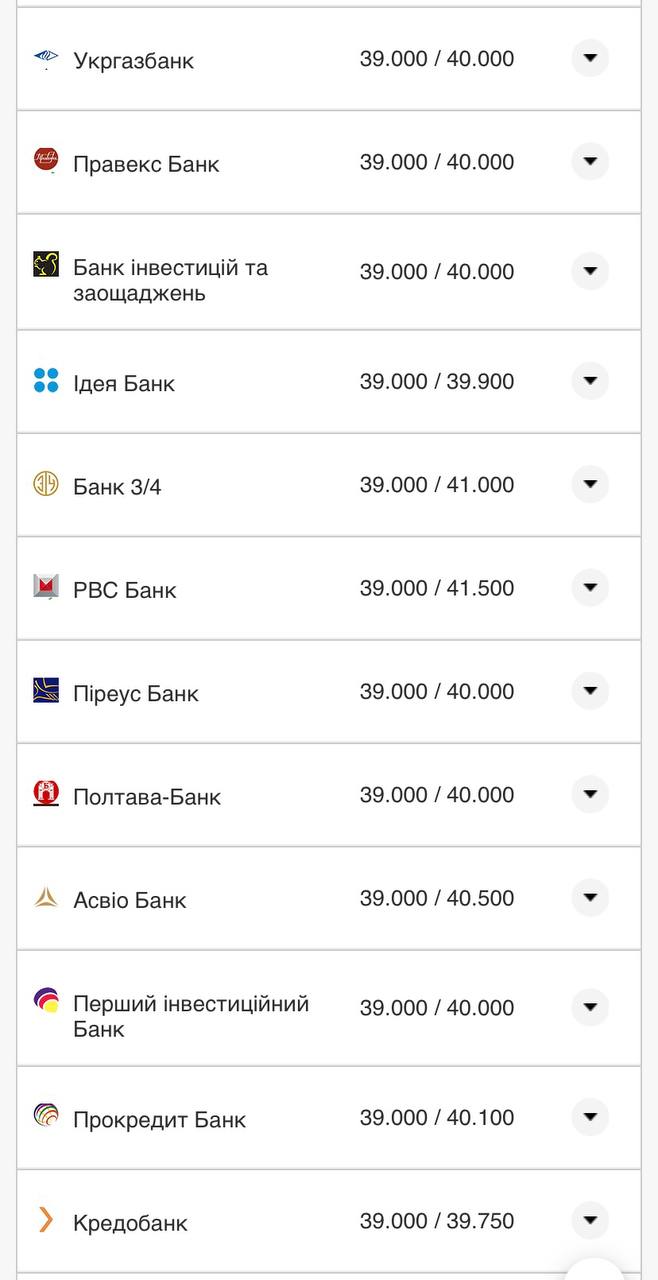Expand the Укргазбанк rate details
Image resolution: width=658 pixels, height=1280 pixels.
590,58
